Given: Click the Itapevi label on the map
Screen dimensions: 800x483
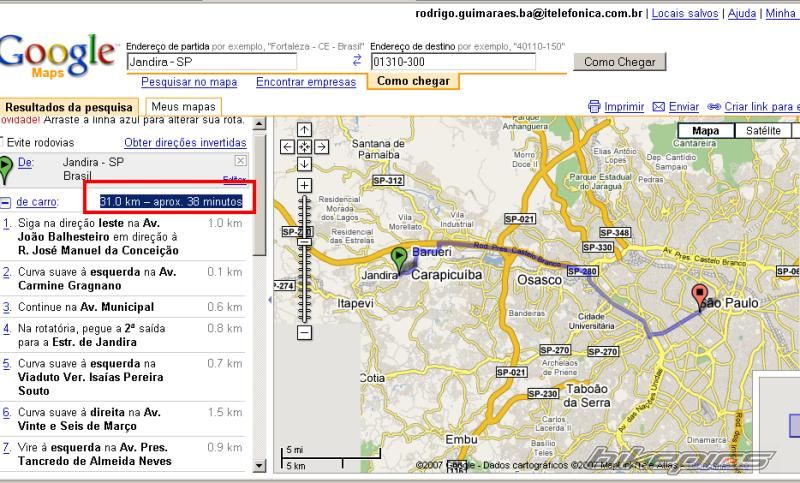Looking at the screenshot, I should point(356,303).
